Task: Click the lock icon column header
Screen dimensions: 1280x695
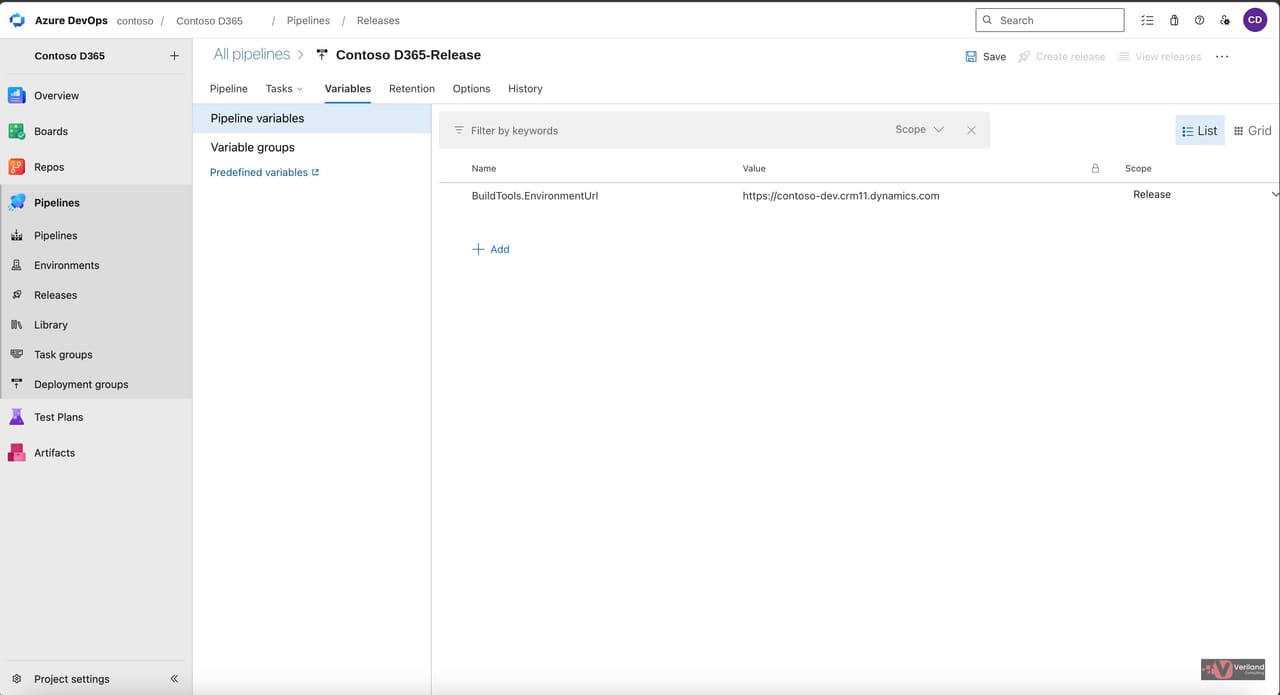Action: point(1095,168)
